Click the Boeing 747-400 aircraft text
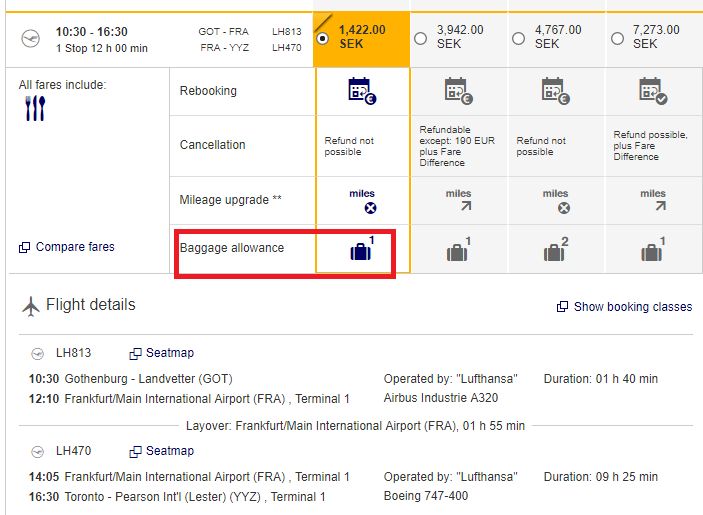703x515 pixels. click(x=426, y=496)
